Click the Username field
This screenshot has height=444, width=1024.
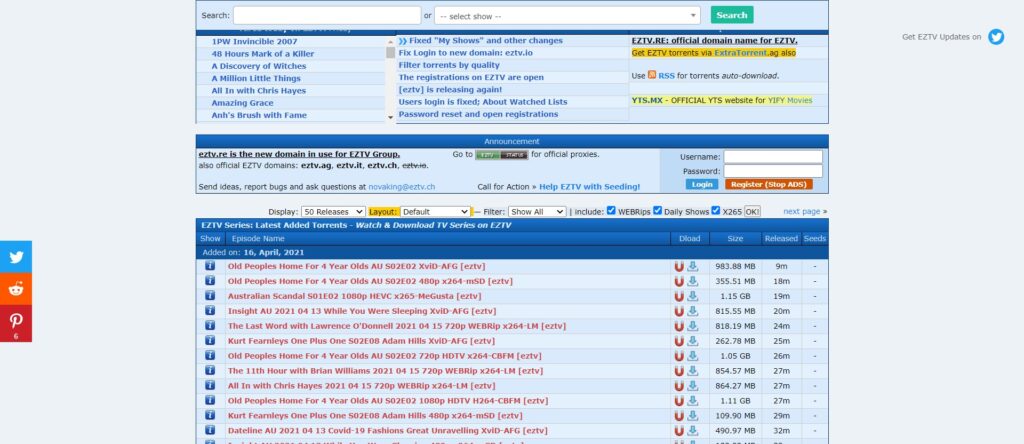[x=773, y=157]
